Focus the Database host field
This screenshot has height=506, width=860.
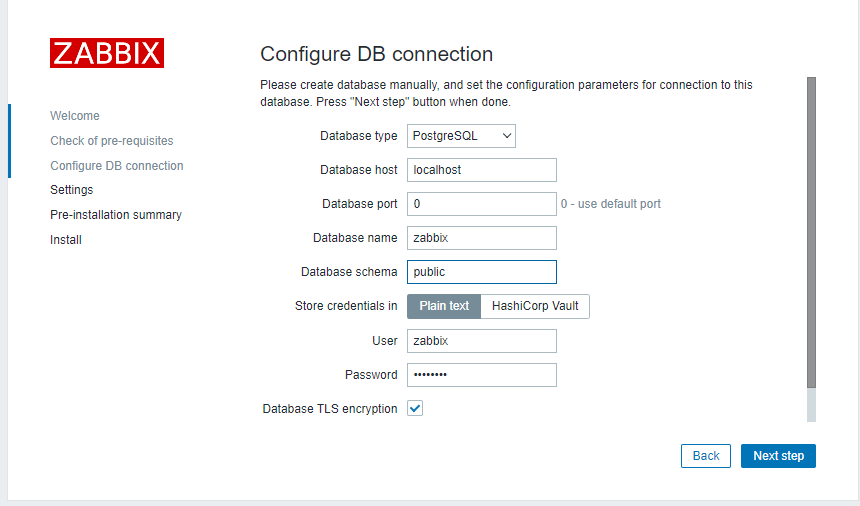click(481, 170)
